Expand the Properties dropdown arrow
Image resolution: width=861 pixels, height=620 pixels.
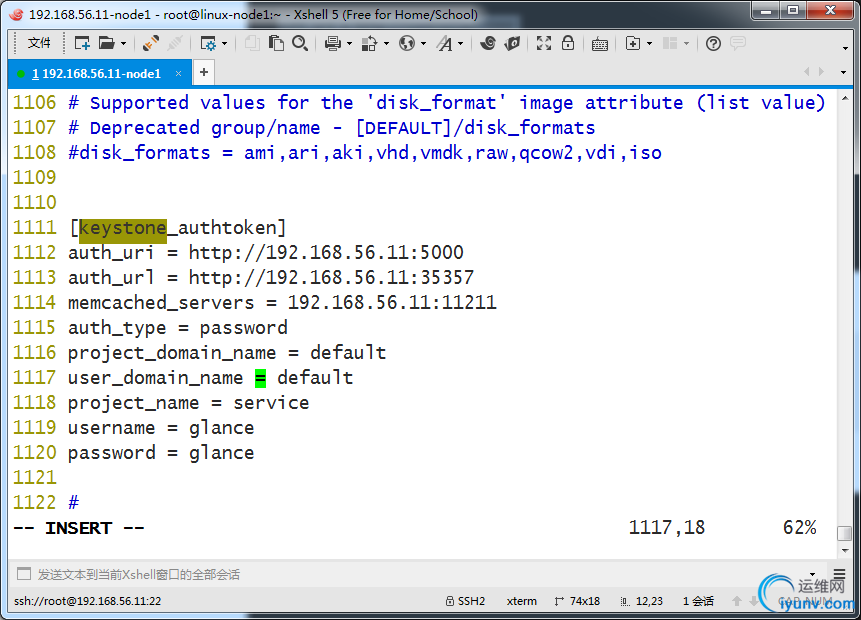[224, 43]
